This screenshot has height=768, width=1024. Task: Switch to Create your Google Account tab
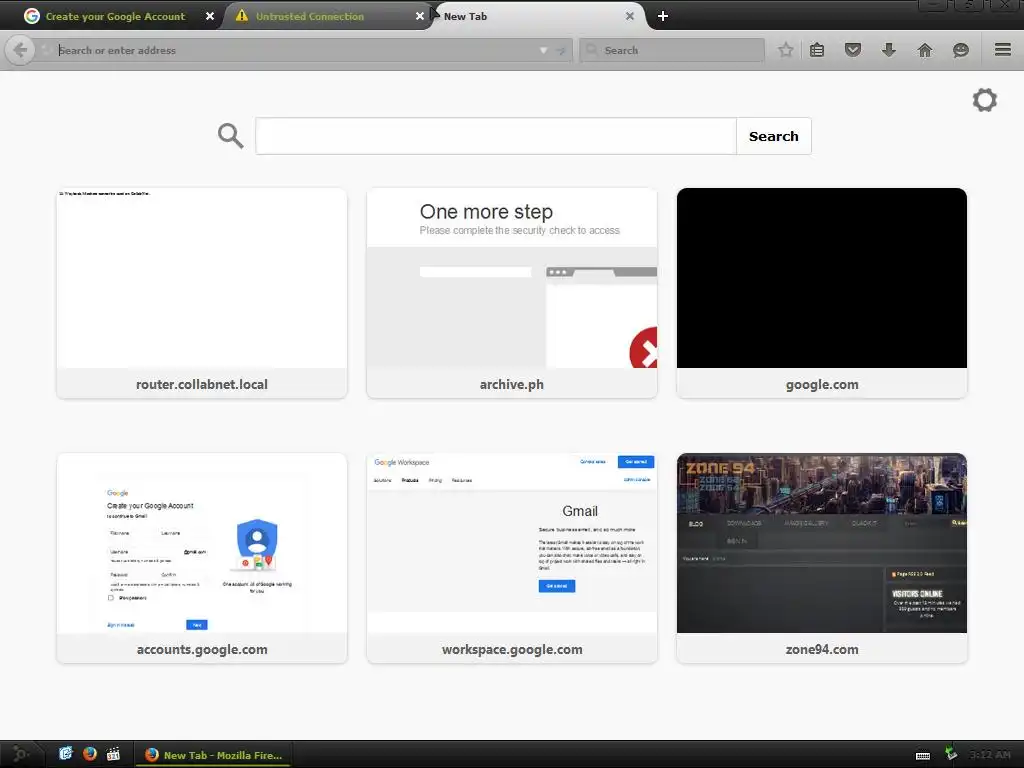pyautogui.click(x=115, y=16)
